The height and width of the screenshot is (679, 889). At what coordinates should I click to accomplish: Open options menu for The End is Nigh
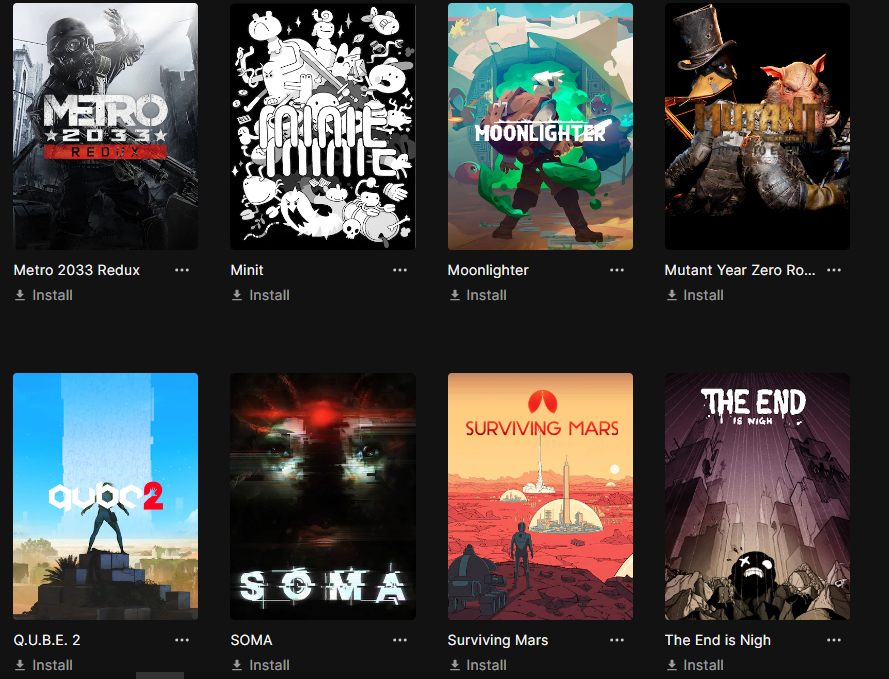(834, 640)
